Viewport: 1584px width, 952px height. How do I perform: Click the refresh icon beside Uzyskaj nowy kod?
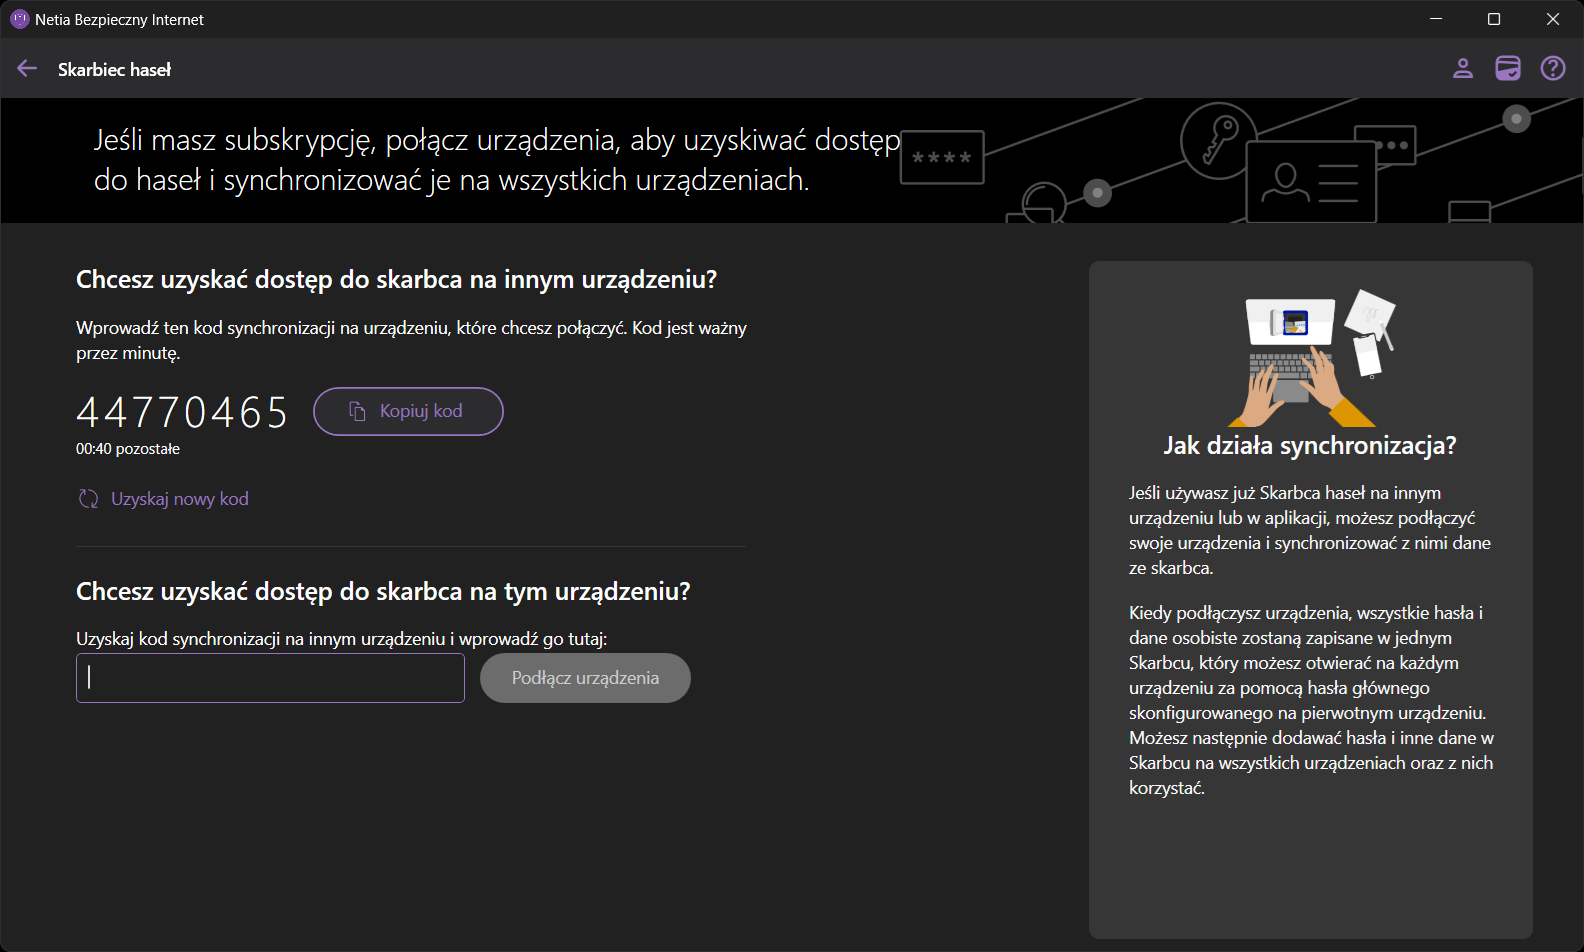point(89,499)
